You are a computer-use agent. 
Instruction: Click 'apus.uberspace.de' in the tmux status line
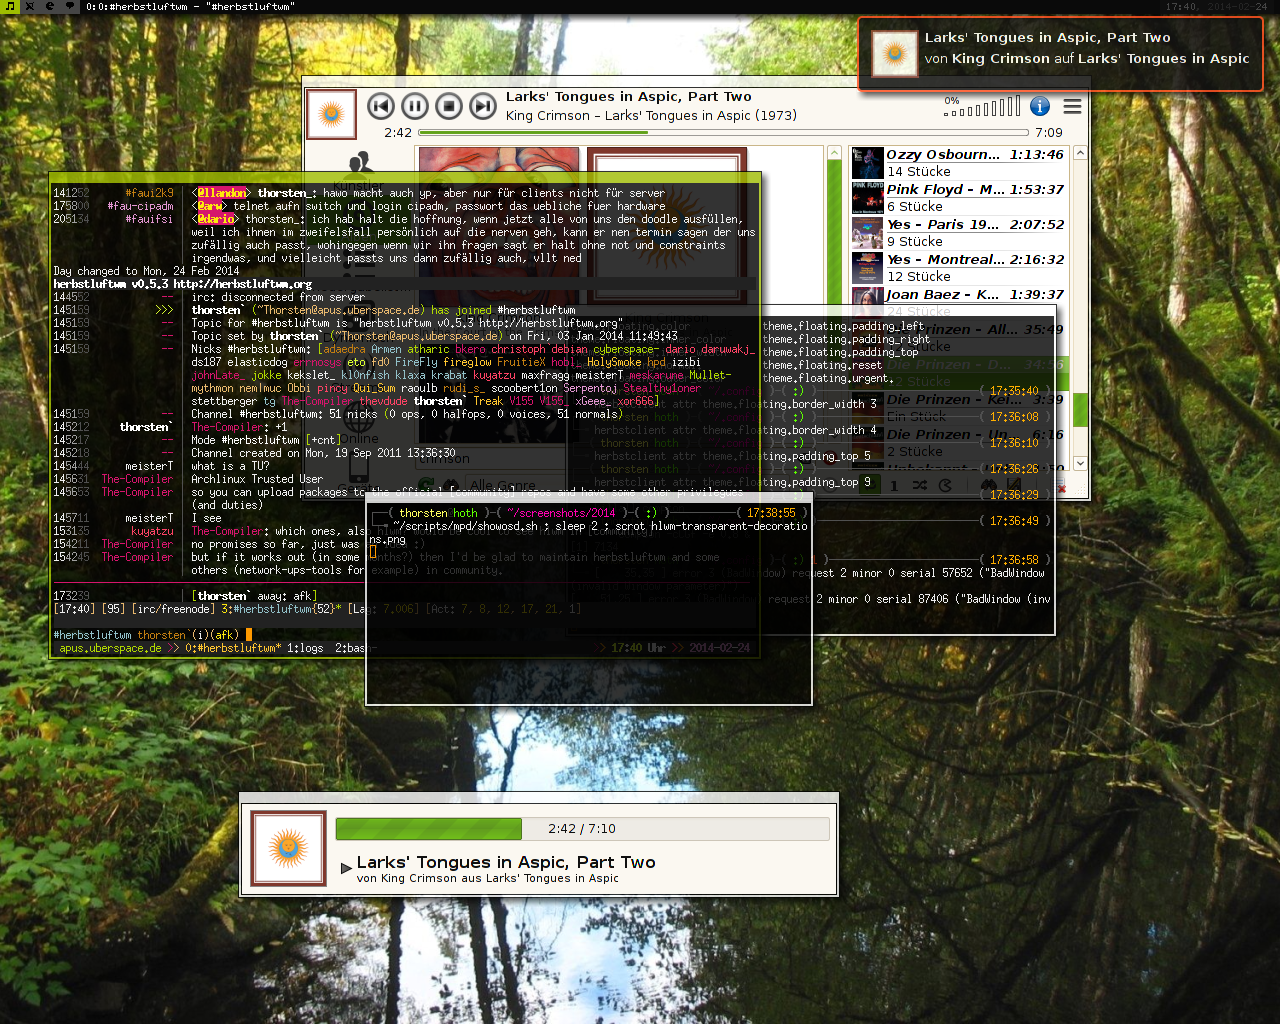pyautogui.click(x=110, y=648)
